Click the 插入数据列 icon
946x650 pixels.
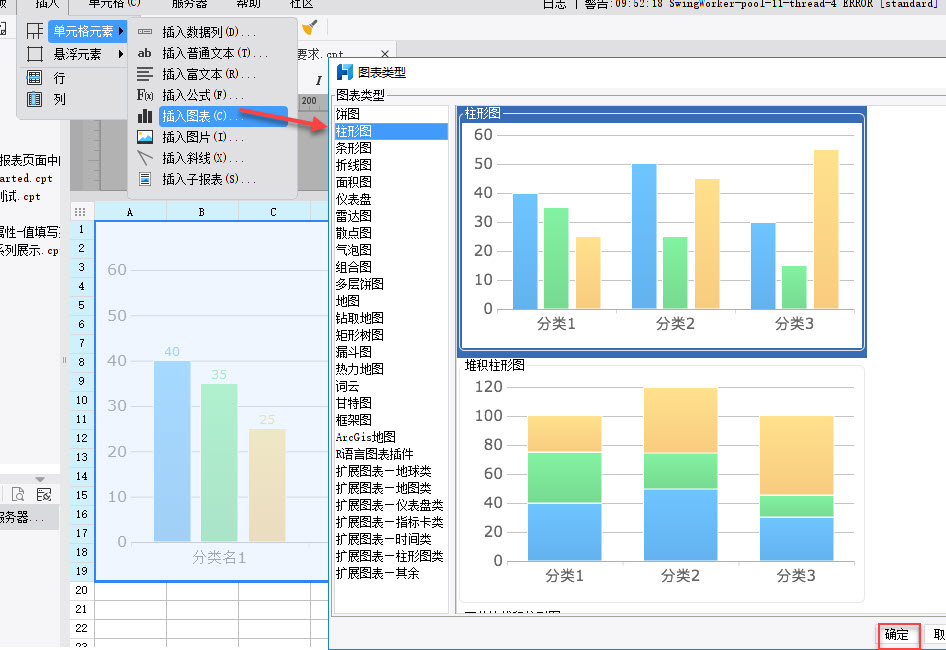pos(145,31)
